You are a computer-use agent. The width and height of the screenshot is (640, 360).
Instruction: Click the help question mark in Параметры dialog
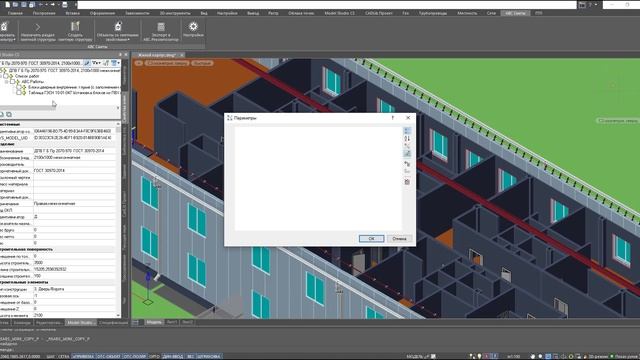pyautogui.click(x=393, y=118)
